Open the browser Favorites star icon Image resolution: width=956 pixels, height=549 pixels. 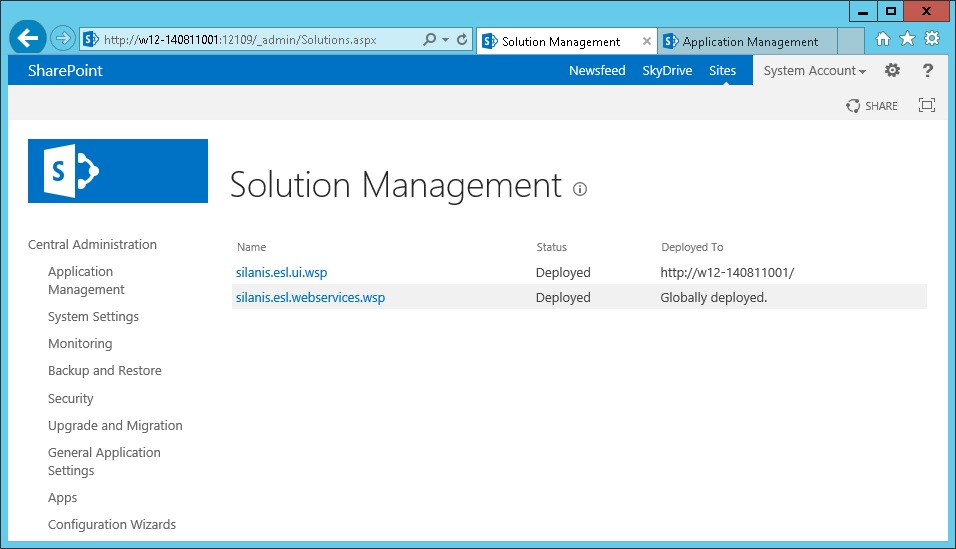click(x=907, y=39)
